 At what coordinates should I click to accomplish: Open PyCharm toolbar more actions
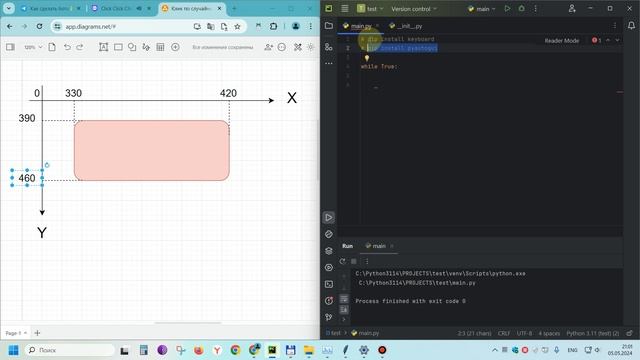536,9
